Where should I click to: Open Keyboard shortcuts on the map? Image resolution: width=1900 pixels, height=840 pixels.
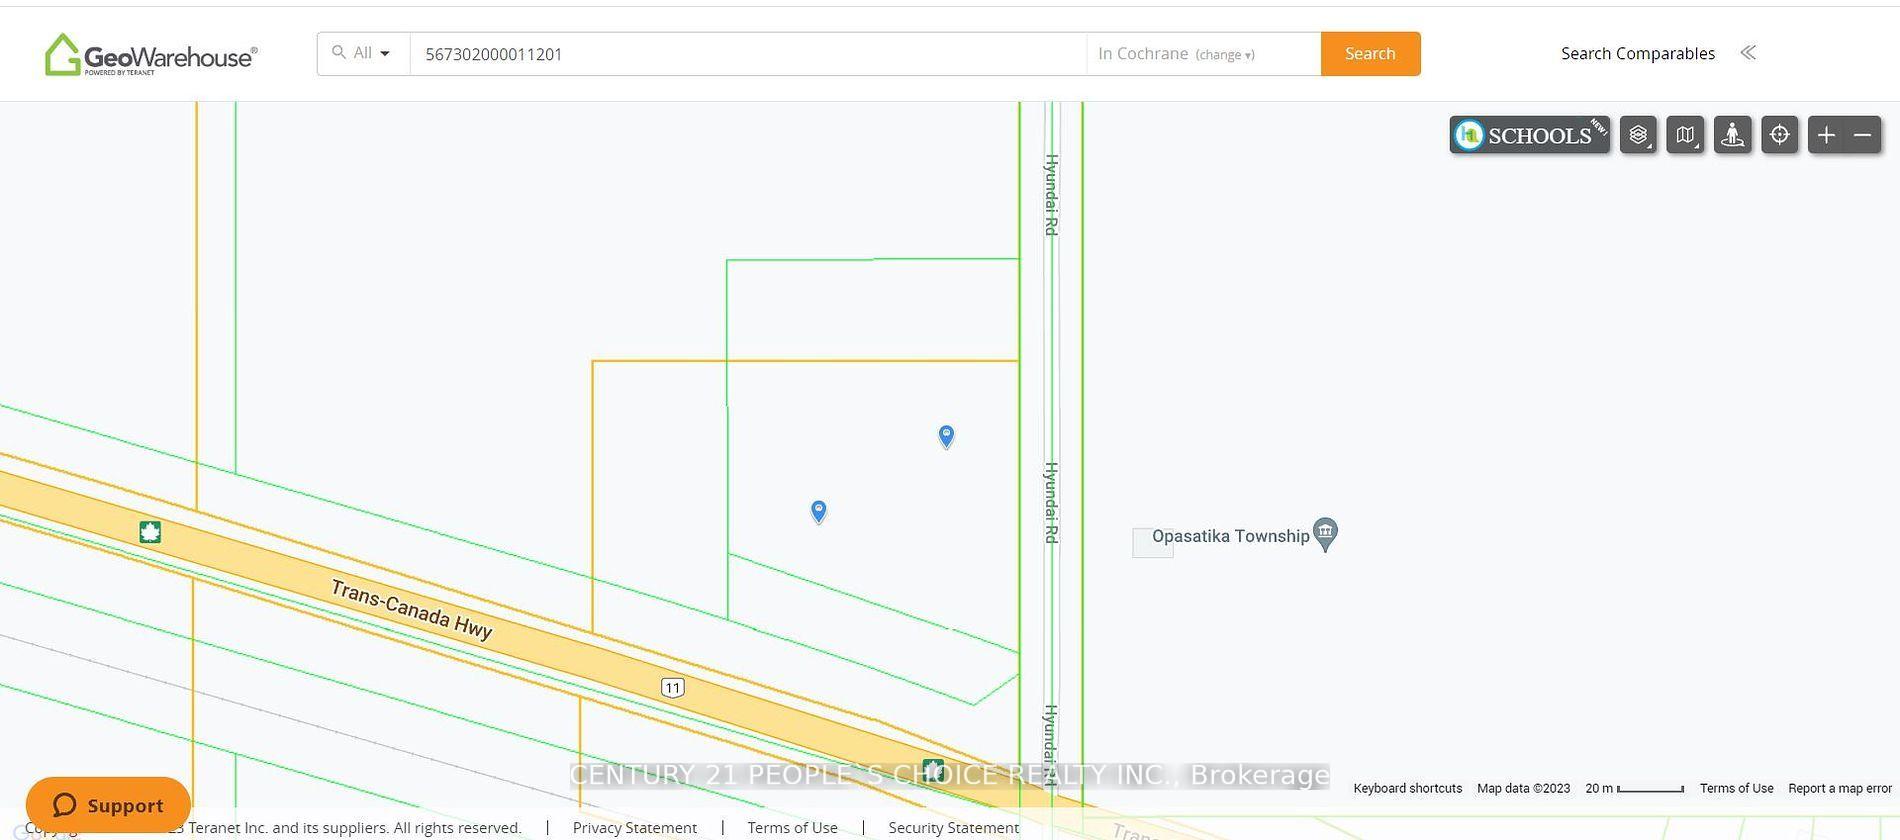click(1407, 788)
